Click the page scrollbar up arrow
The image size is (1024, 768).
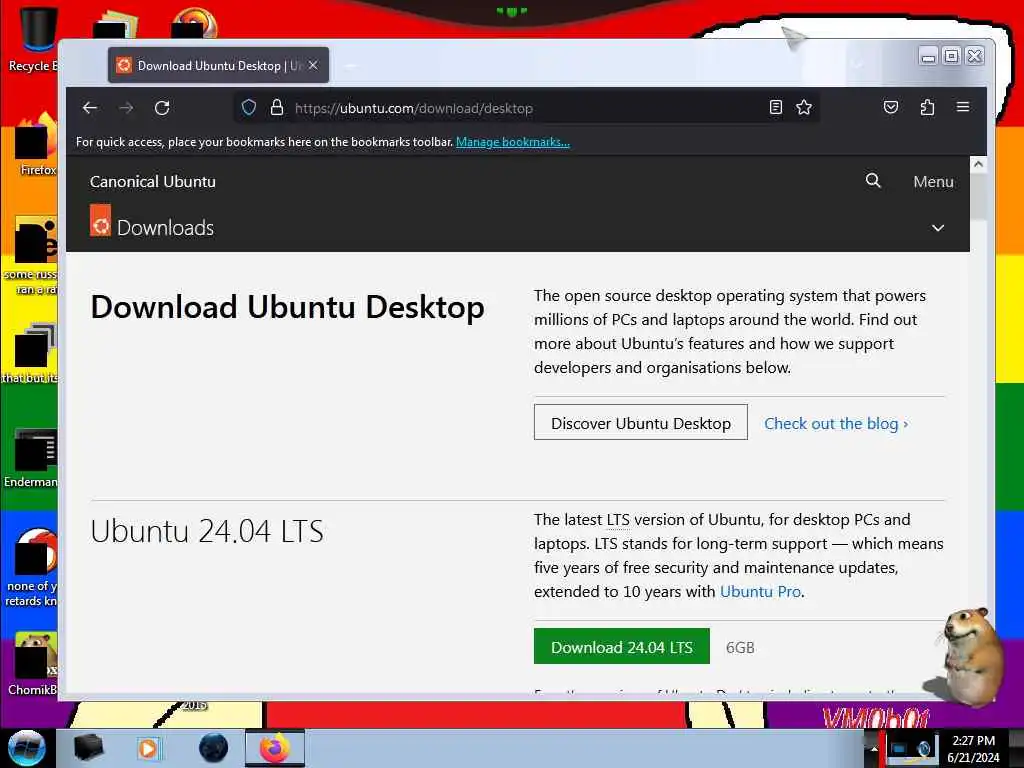click(978, 165)
